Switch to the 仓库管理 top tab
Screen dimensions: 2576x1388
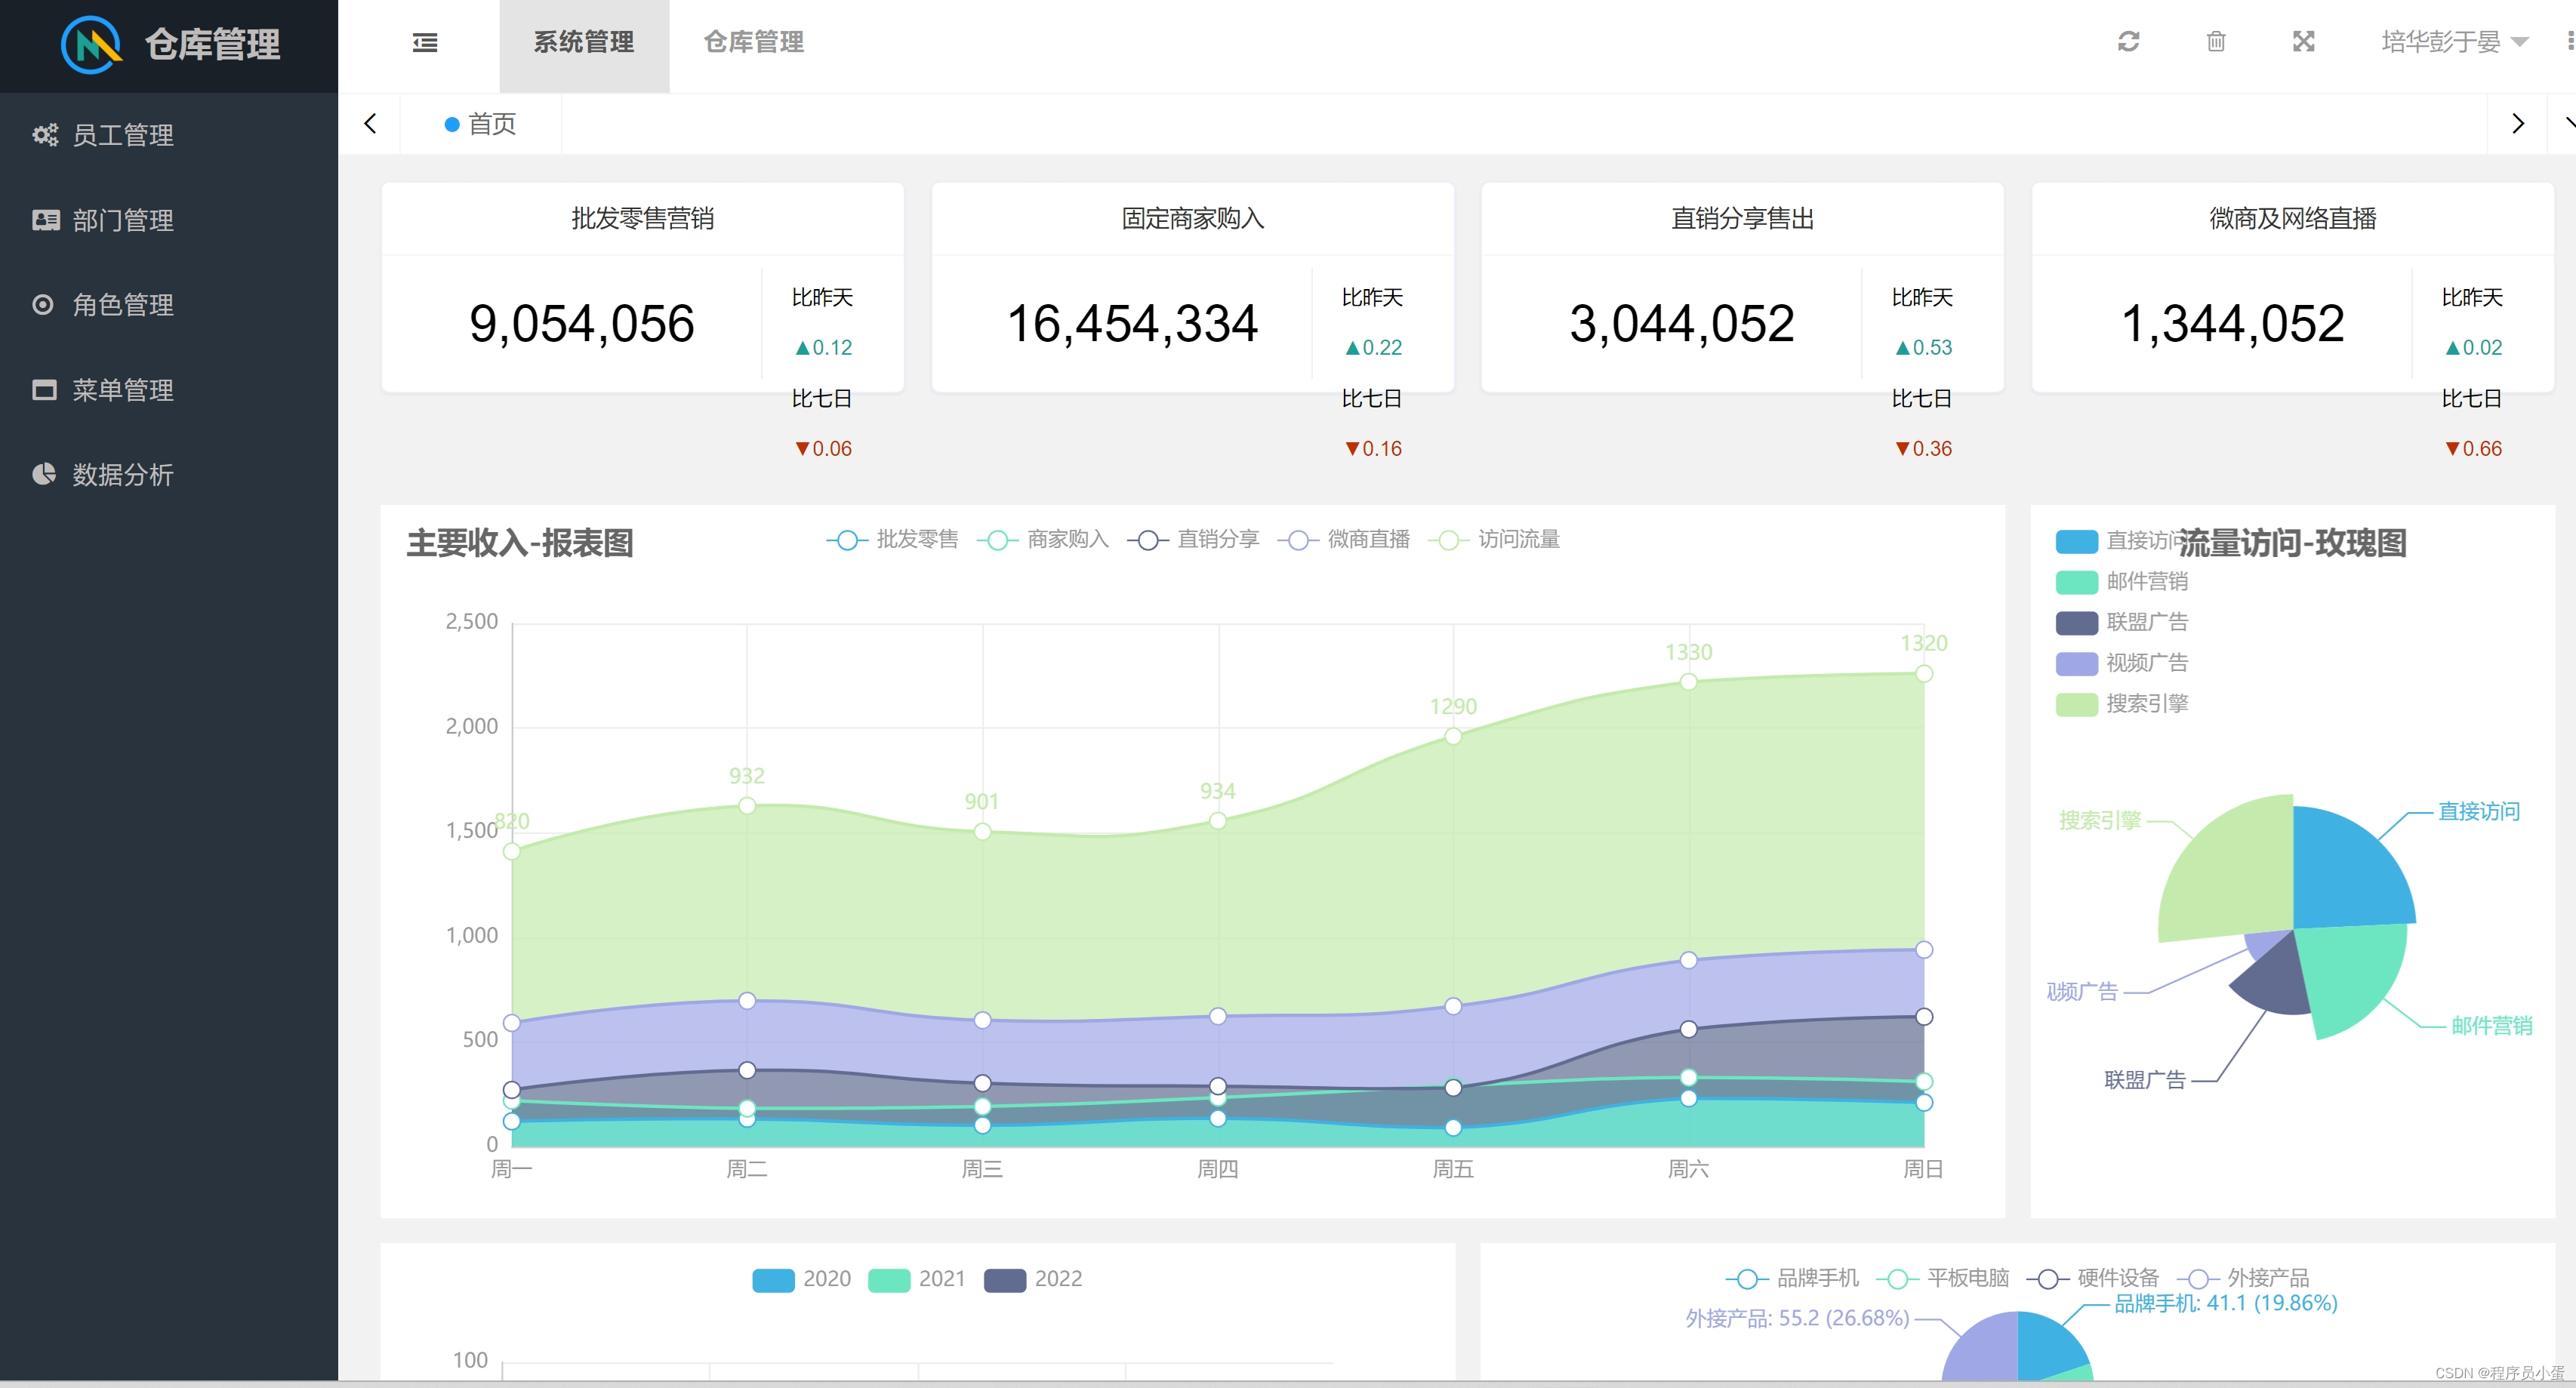pyautogui.click(x=753, y=42)
